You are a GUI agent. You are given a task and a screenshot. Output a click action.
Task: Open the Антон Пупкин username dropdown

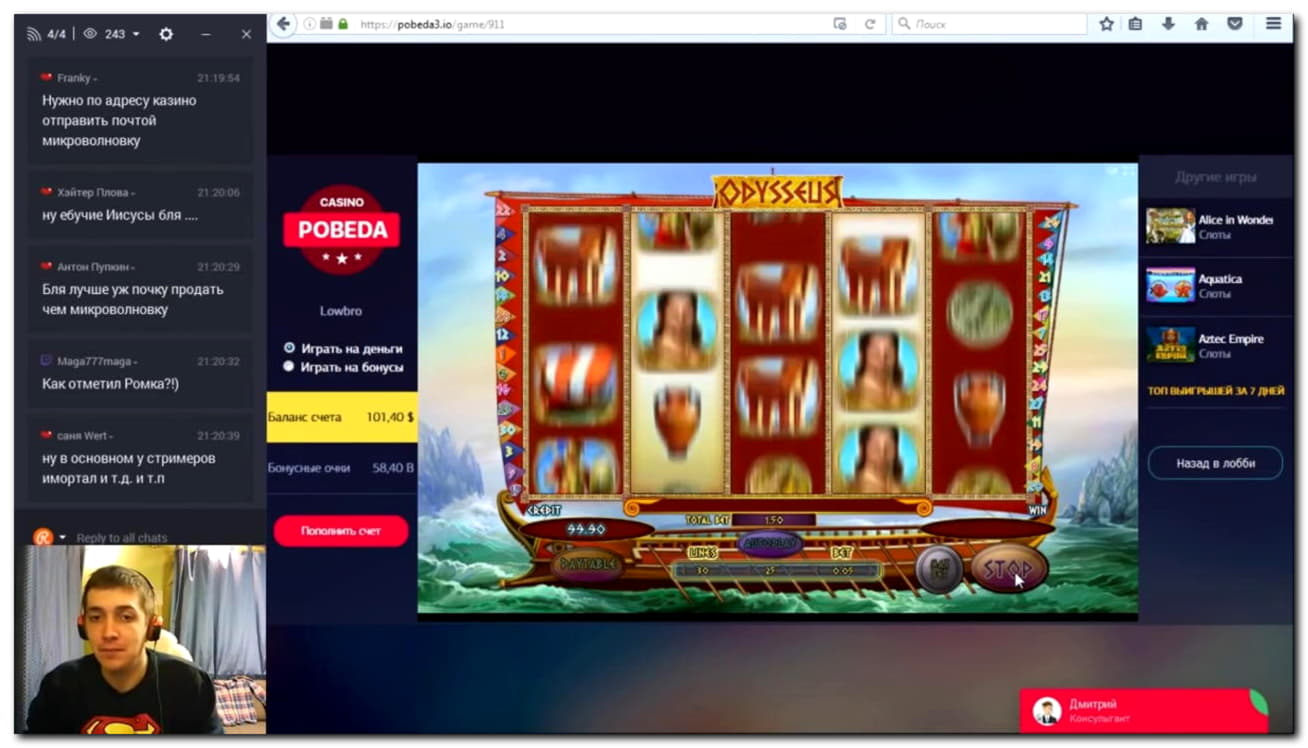click(x=133, y=268)
